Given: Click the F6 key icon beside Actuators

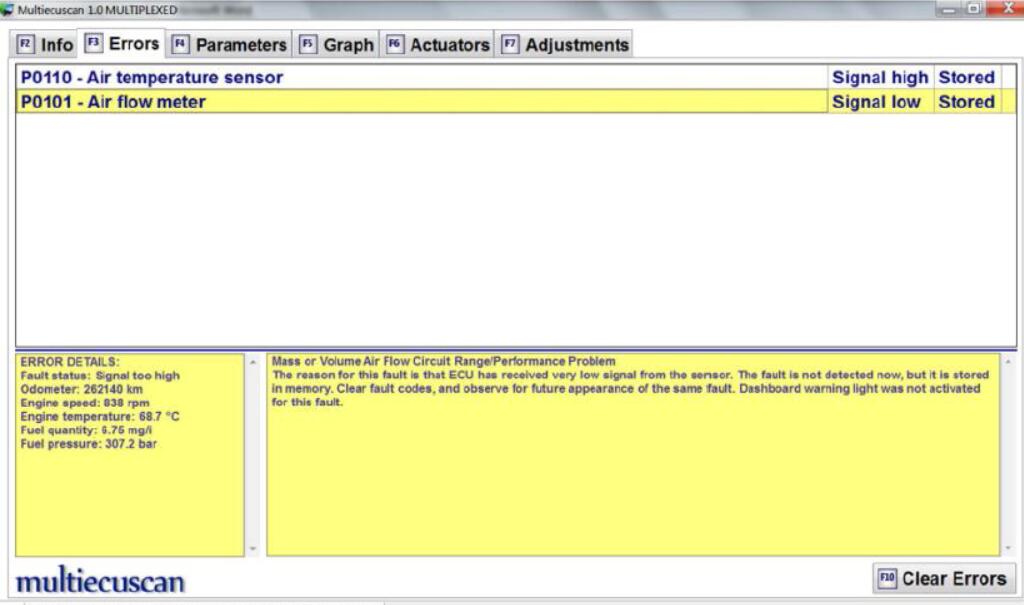Looking at the screenshot, I should pyautogui.click(x=394, y=44).
